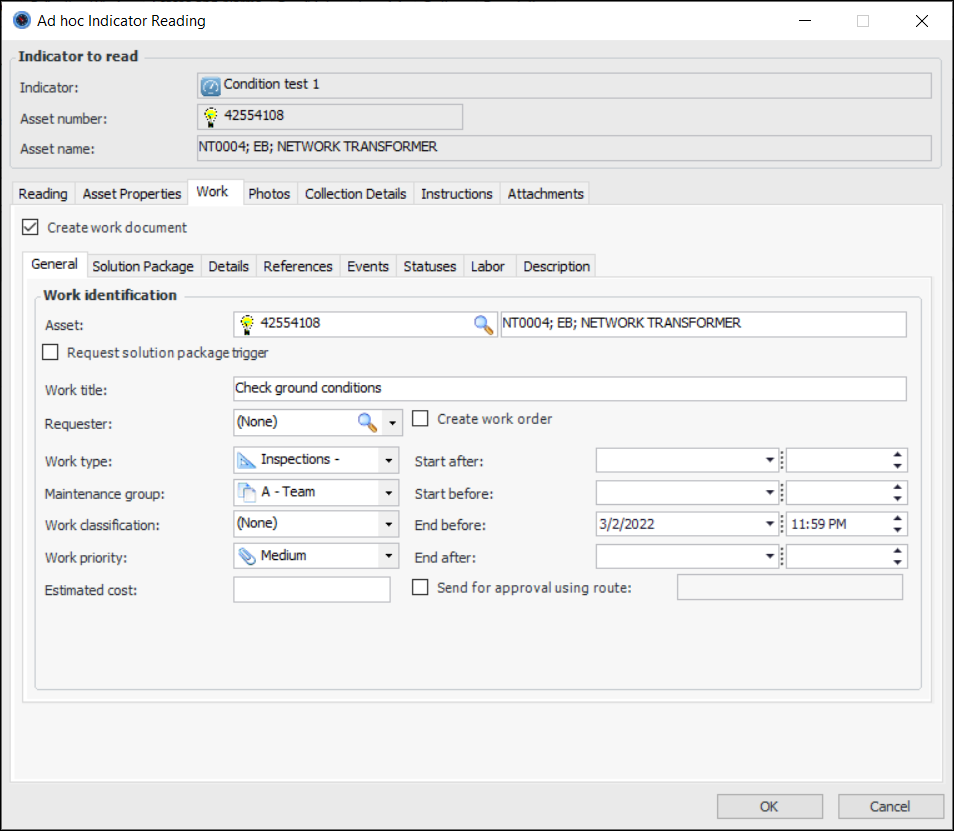Click the app icon in the title bar

(x=21, y=20)
